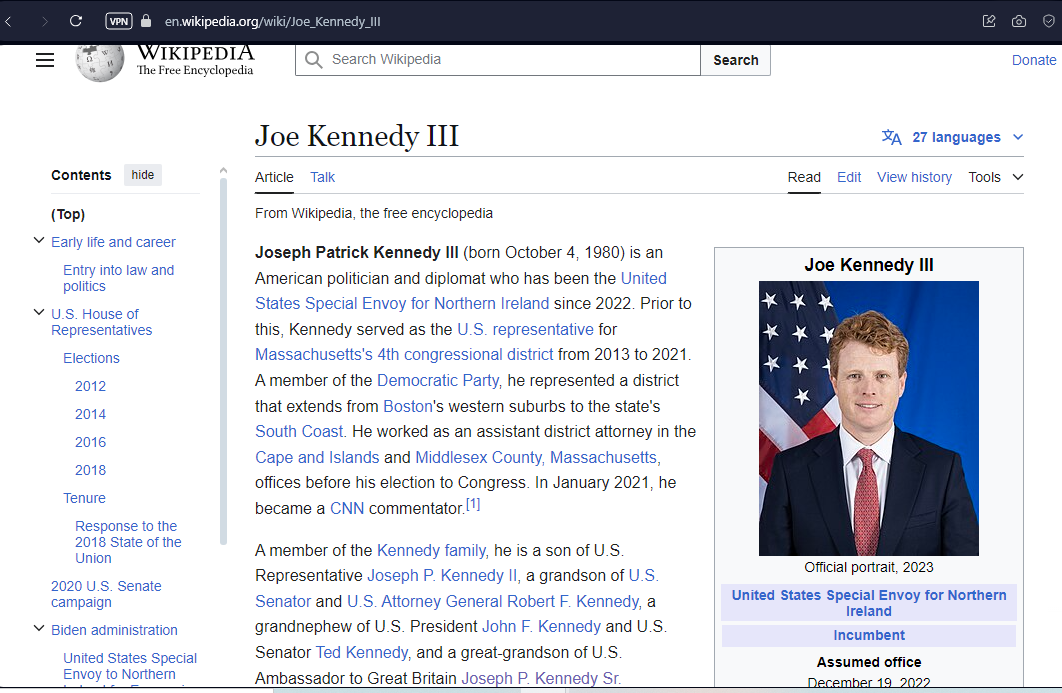Image resolution: width=1062 pixels, height=693 pixels.
Task: Open the infobox Special Envoy for Northern Ireland link
Action: tap(868, 603)
